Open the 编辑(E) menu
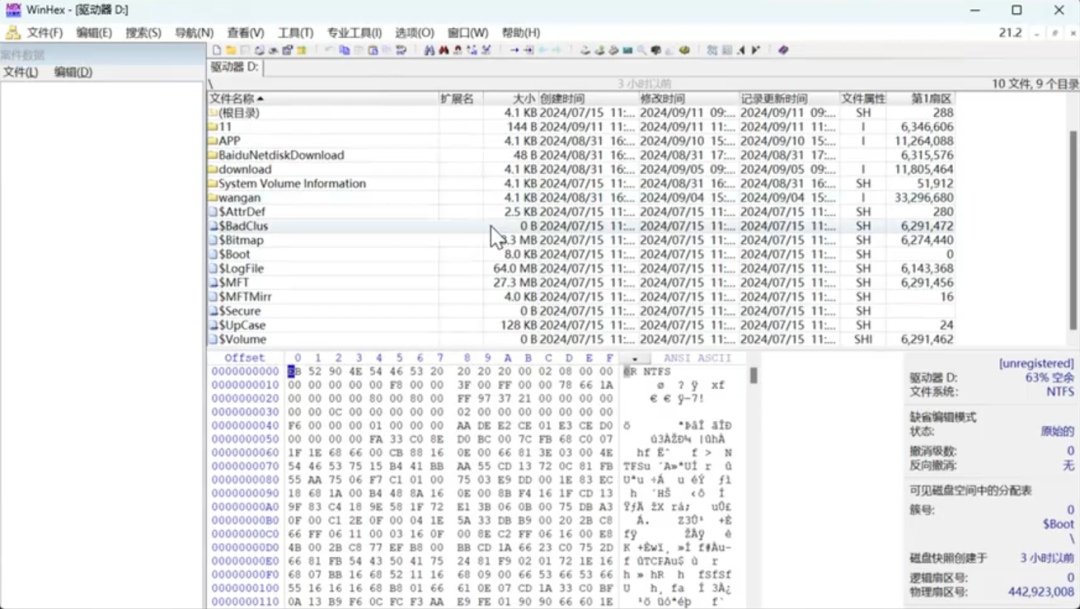 94,32
